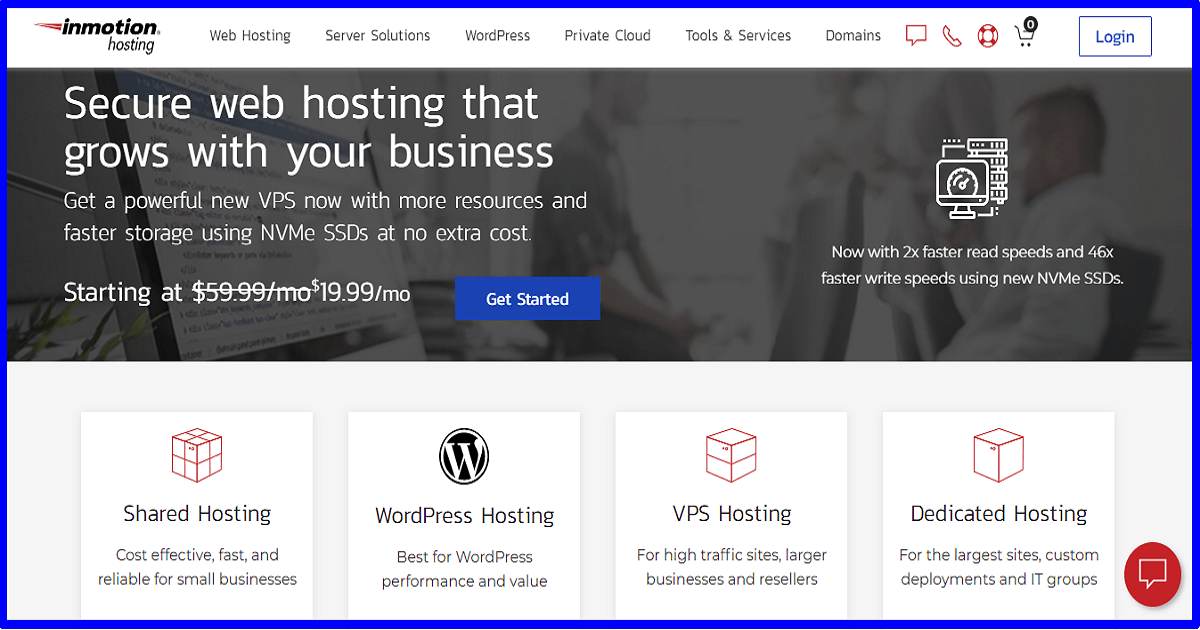Open the Shared Hosting title link
Image resolution: width=1200 pixels, height=630 pixels.
click(197, 514)
